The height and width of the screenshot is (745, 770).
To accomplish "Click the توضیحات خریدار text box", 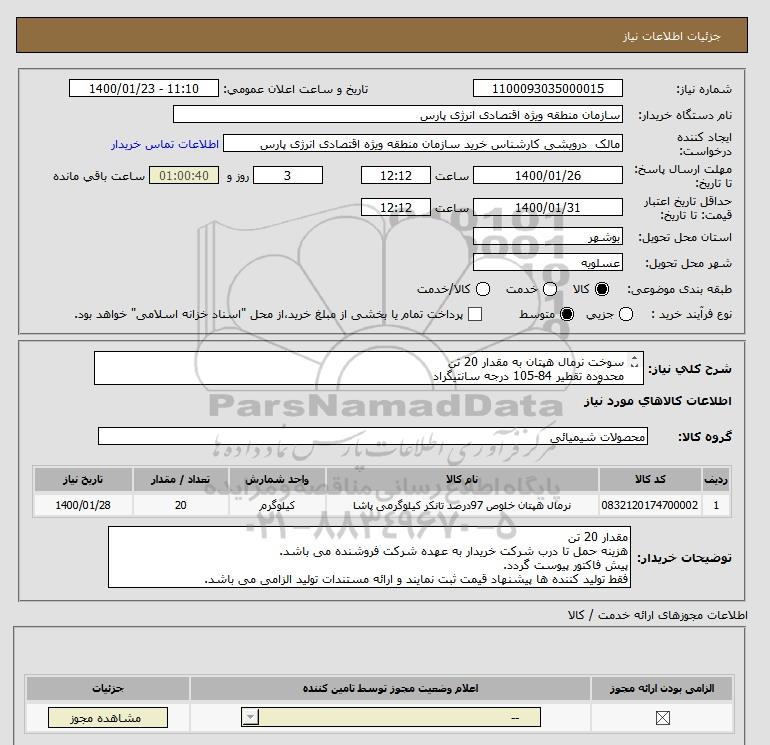I will point(369,557).
